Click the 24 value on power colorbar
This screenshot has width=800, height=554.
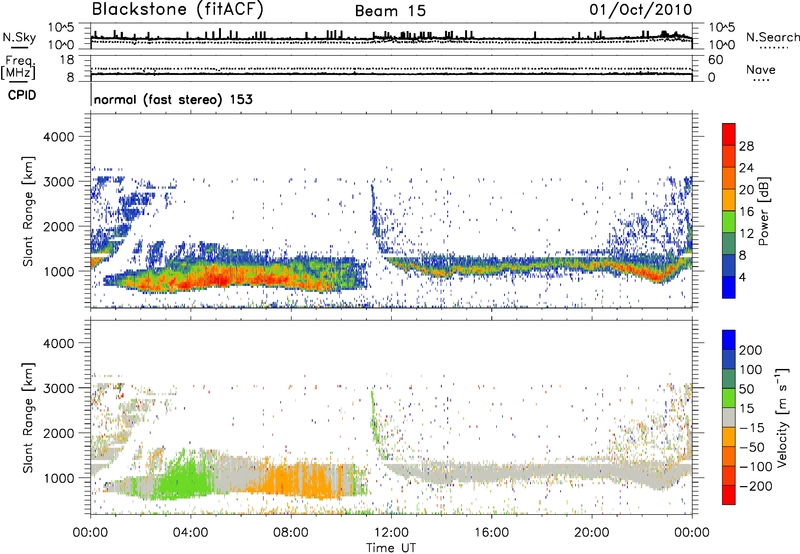pyautogui.click(x=746, y=168)
